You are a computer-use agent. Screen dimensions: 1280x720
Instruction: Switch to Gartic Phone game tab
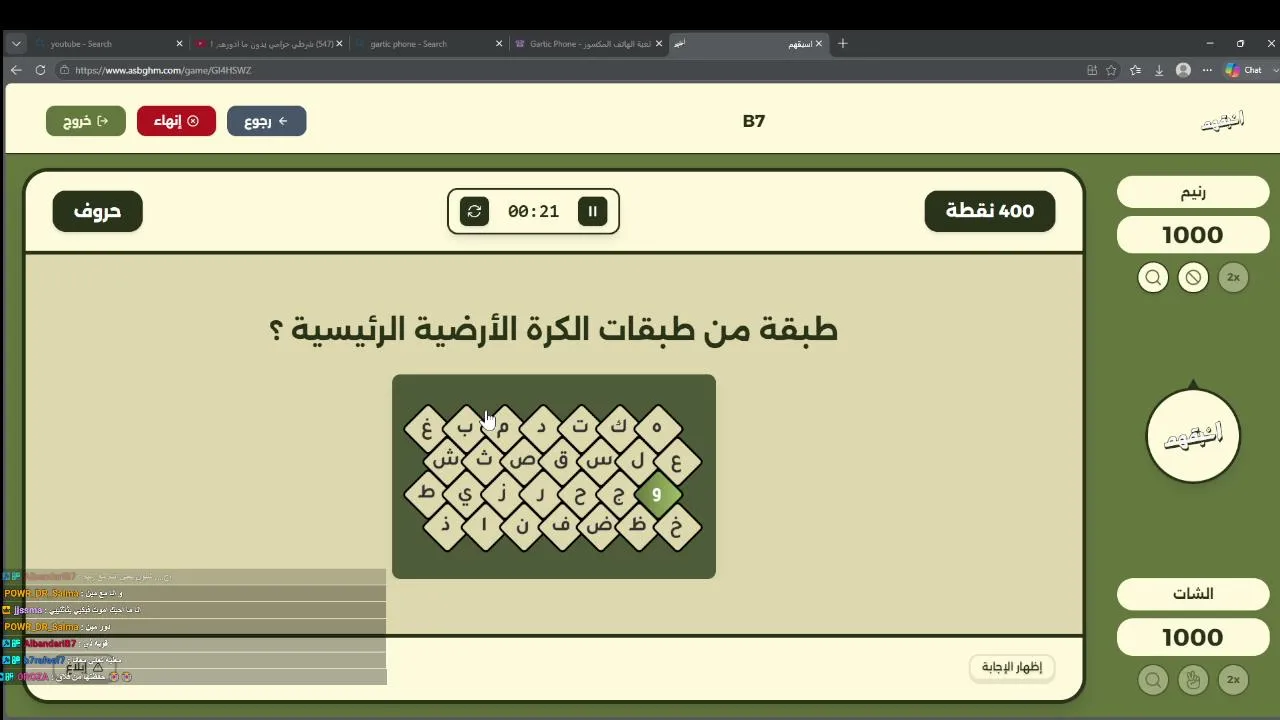click(588, 44)
